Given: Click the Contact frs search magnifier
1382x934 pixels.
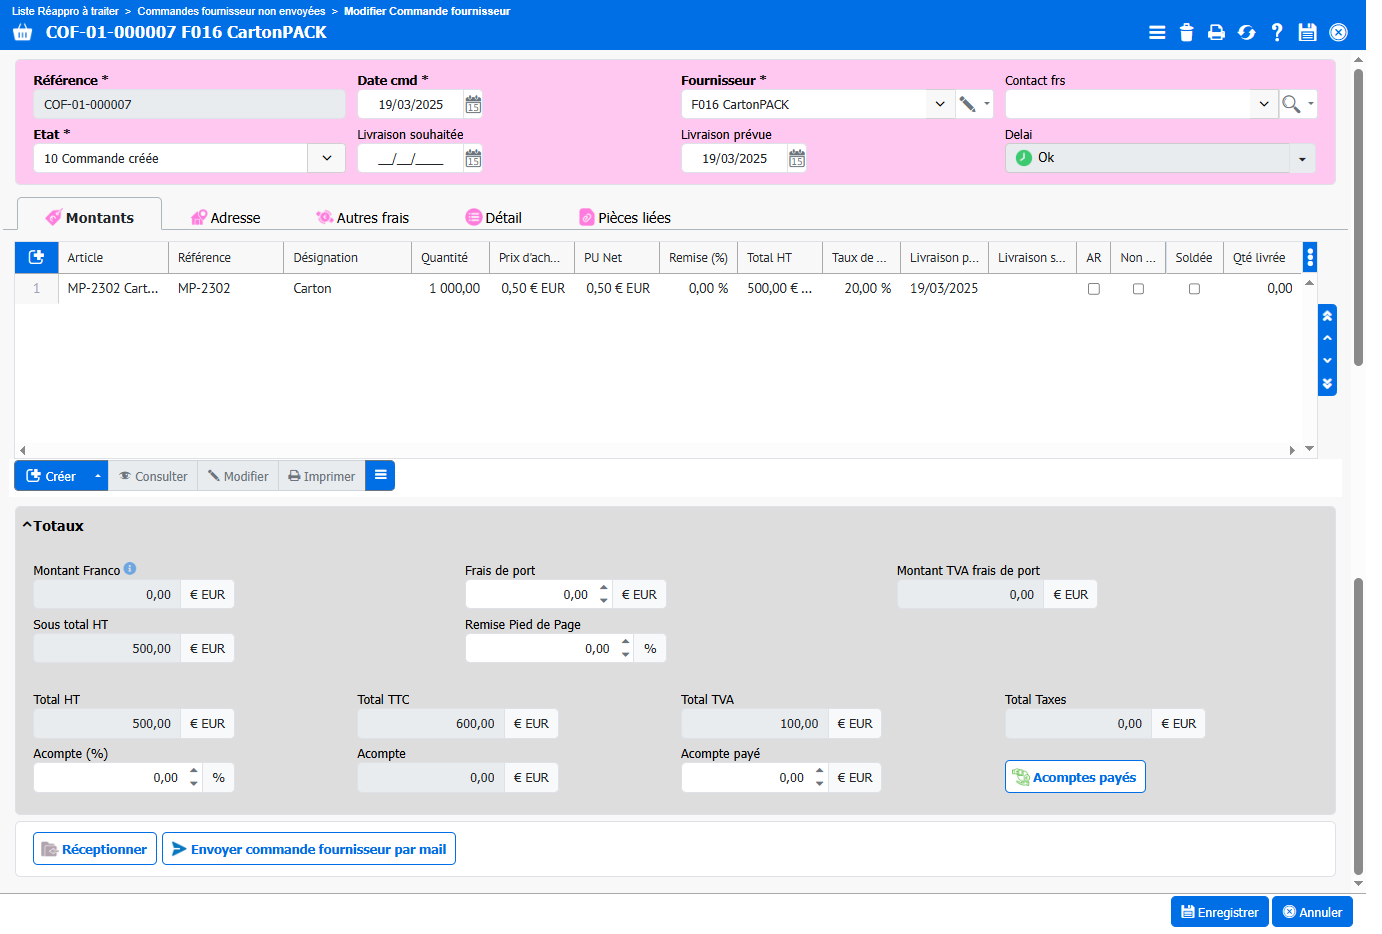Looking at the screenshot, I should [x=1291, y=104].
